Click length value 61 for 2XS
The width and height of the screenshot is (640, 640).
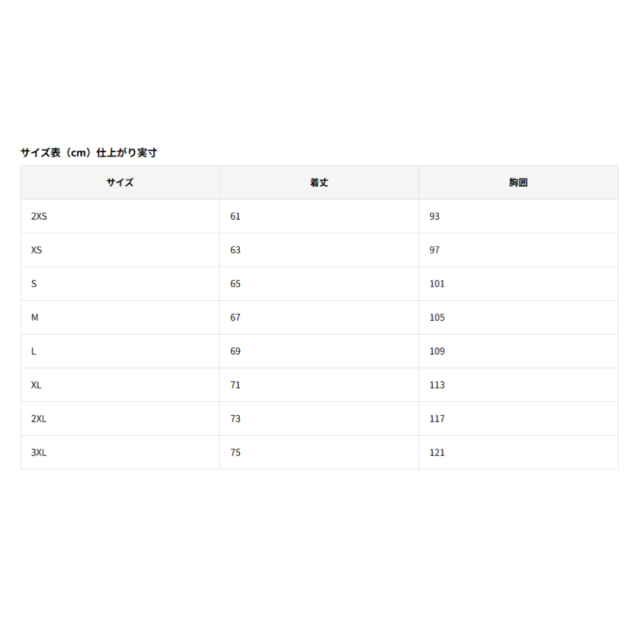tap(235, 216)
